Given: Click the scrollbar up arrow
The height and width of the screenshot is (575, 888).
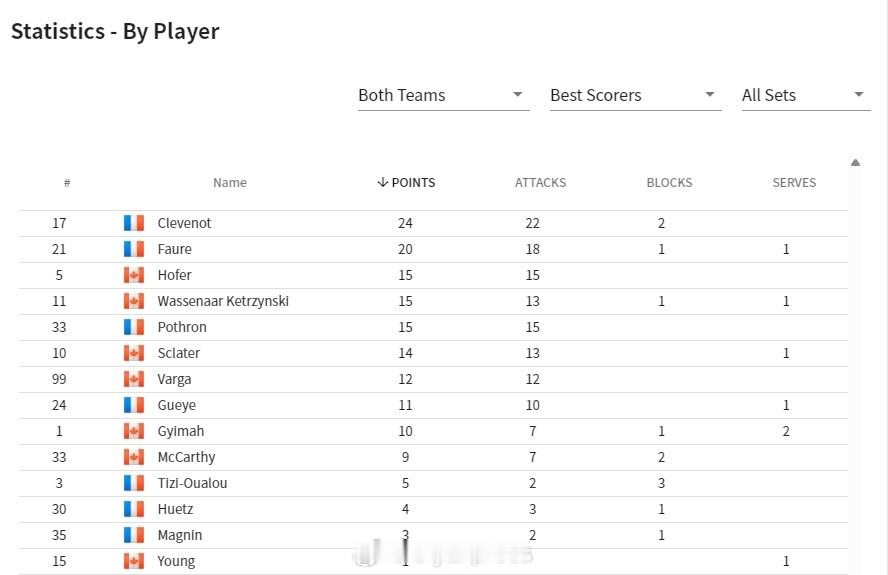Looking at the screenshot, I should [x=855, y=163].
